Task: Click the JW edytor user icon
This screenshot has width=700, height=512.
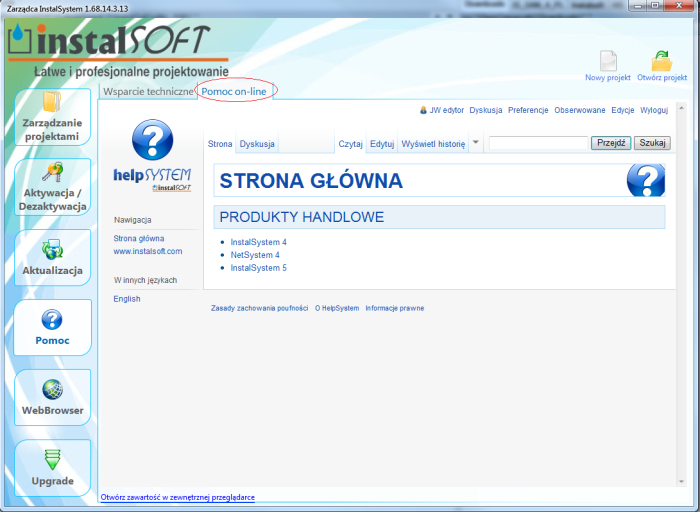Action: [423, 110]
